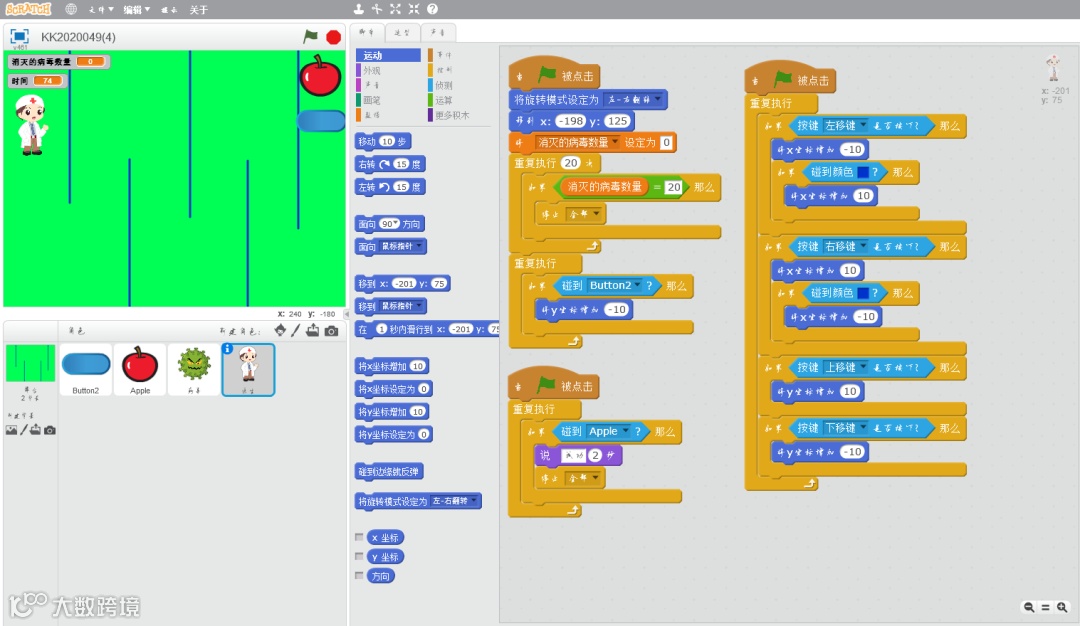
Task: Zoom out the scripts area
Action: 1028,607
